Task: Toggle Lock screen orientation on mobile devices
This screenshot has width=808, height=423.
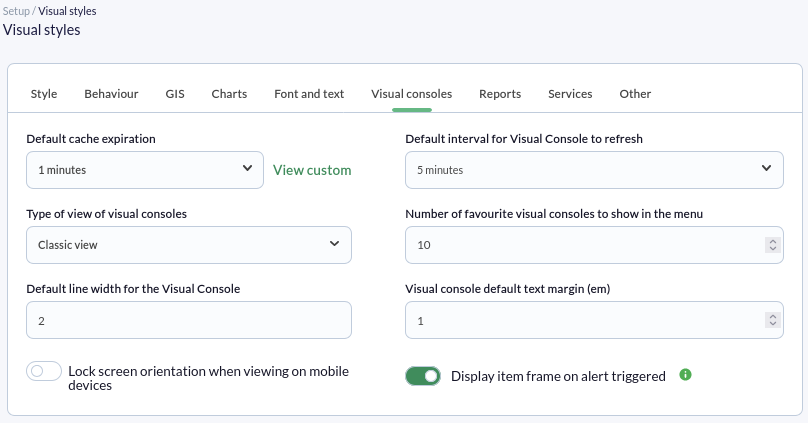Action: [x=44, y=371]
